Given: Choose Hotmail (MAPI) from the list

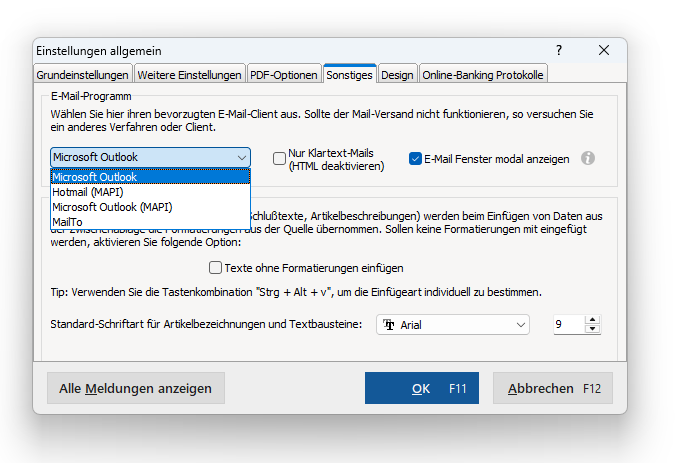Looking at the screenshot, I should pyautogui.click(x=87, y=192).
